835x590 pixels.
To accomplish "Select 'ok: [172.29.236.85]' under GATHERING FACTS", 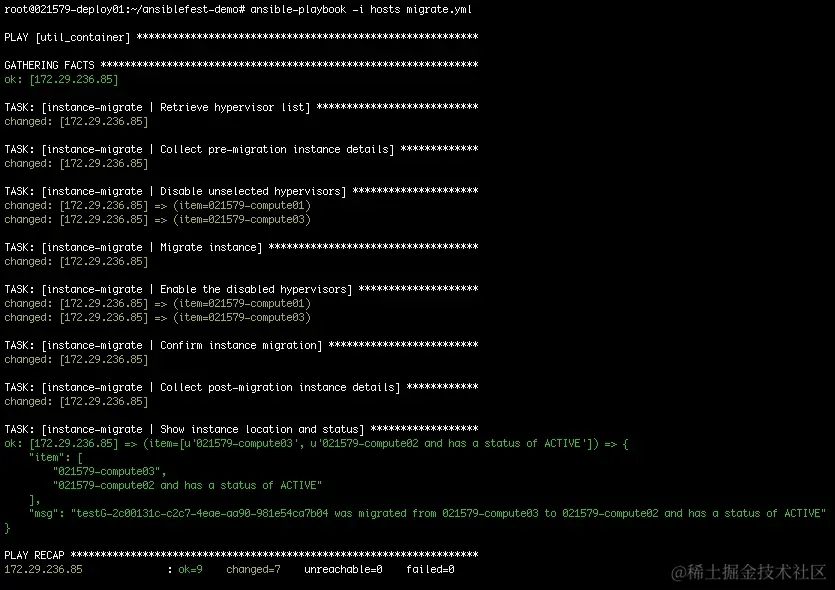I will pyautogui.click(x=61, y=79).
